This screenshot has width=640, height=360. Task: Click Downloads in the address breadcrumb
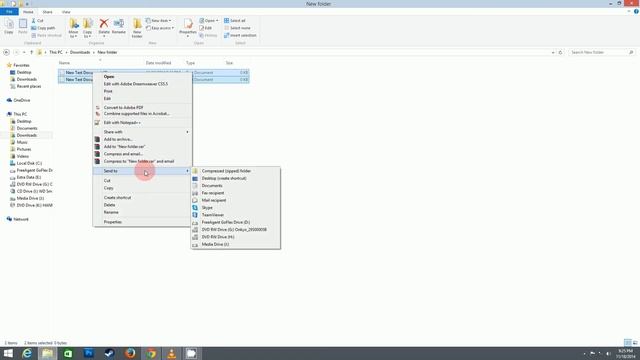pos(80,52)
